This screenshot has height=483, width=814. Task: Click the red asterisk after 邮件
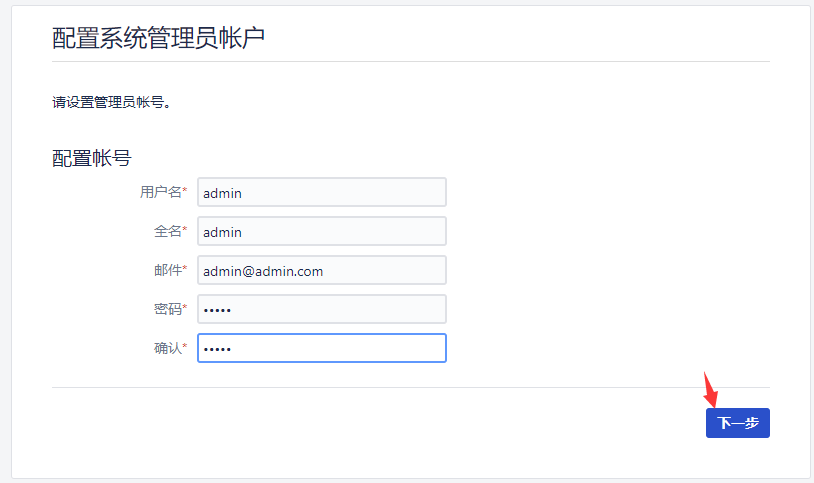coord(185,268)
